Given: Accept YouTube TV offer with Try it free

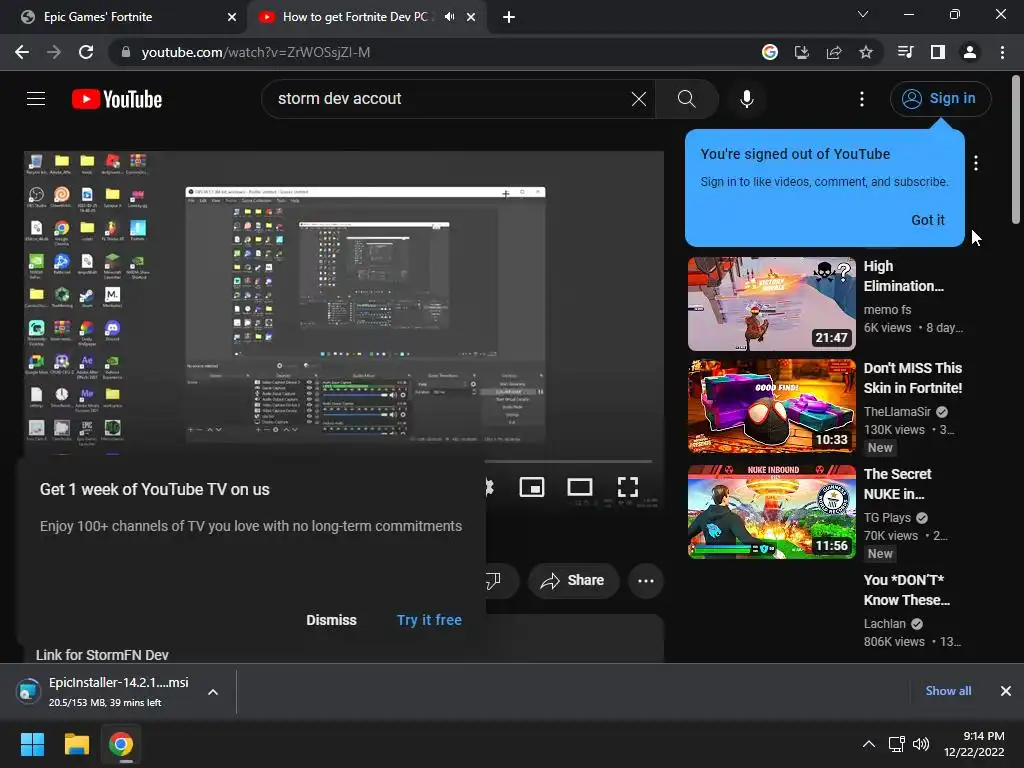Looking at the screenshot, I should coord(429,620).
